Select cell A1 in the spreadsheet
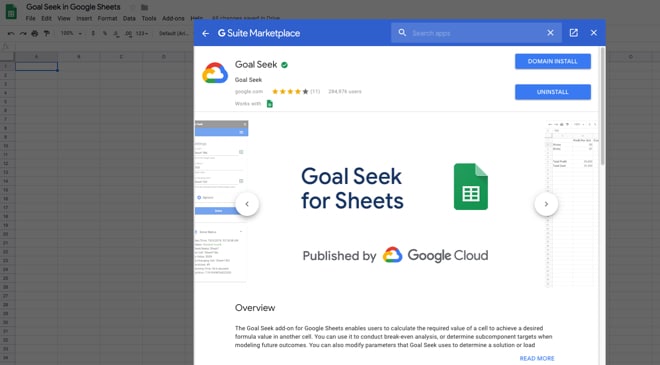The width and height of the screenshot is (660, 365). [x=37, y=67]
